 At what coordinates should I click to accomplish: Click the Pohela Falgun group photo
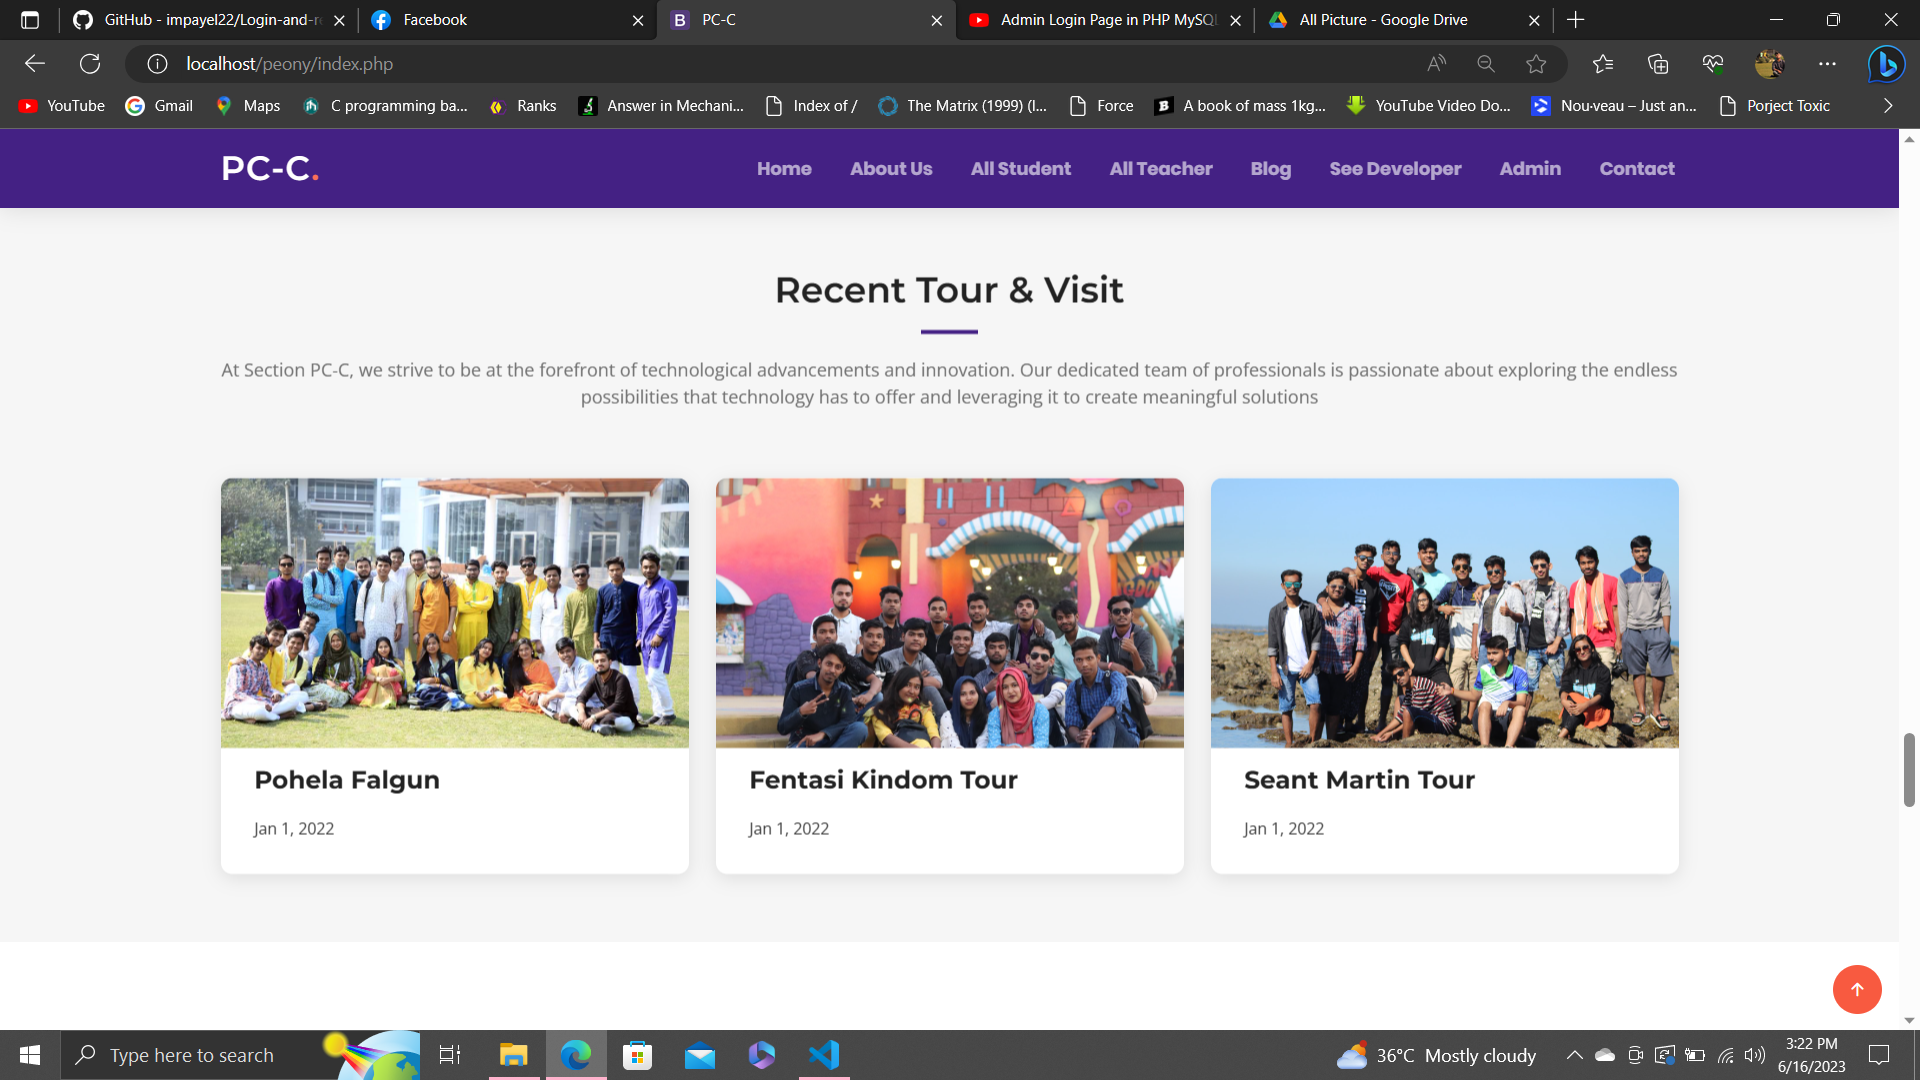point(455,613)
